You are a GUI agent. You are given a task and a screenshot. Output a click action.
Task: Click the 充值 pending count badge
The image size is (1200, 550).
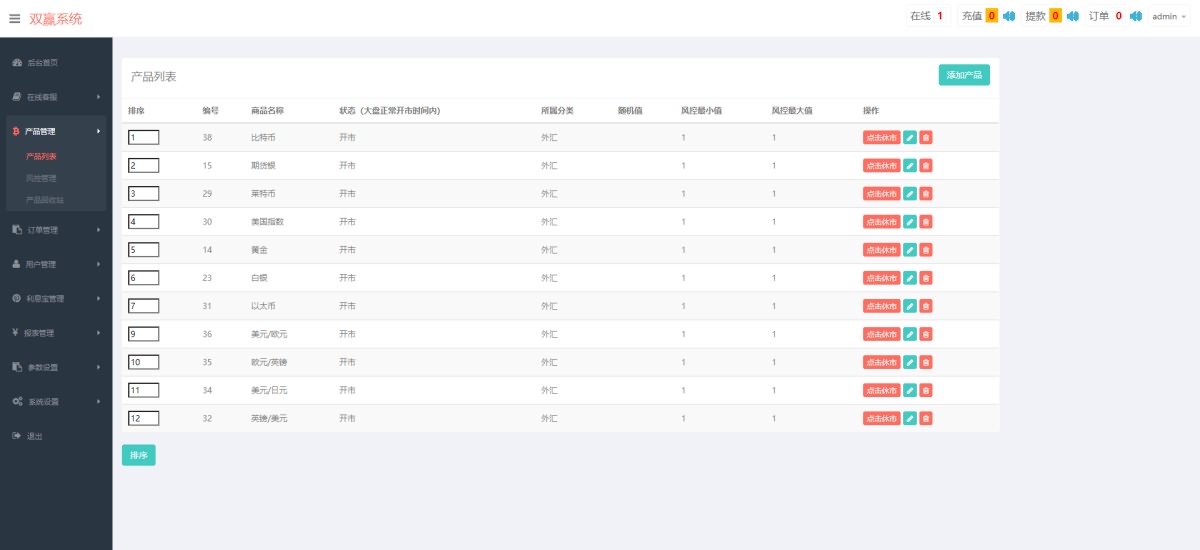(x=992, y=16)
